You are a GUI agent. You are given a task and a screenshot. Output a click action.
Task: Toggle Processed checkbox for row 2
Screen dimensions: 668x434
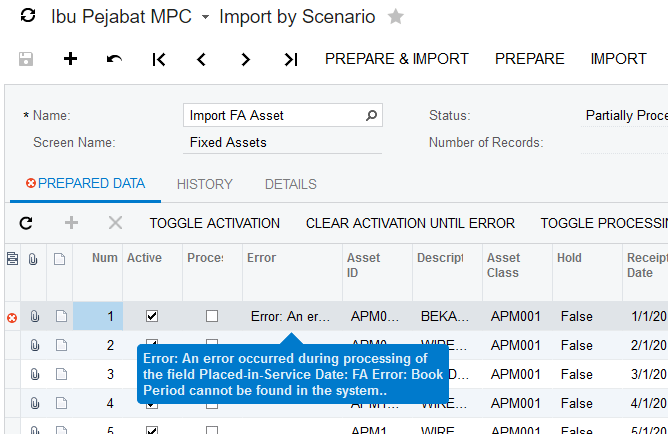click(212, 345)
